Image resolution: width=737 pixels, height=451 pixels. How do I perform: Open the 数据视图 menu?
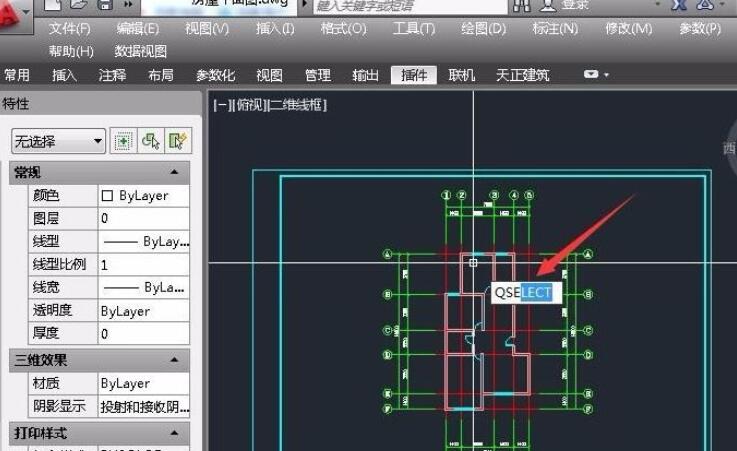[x=141, y=51]
